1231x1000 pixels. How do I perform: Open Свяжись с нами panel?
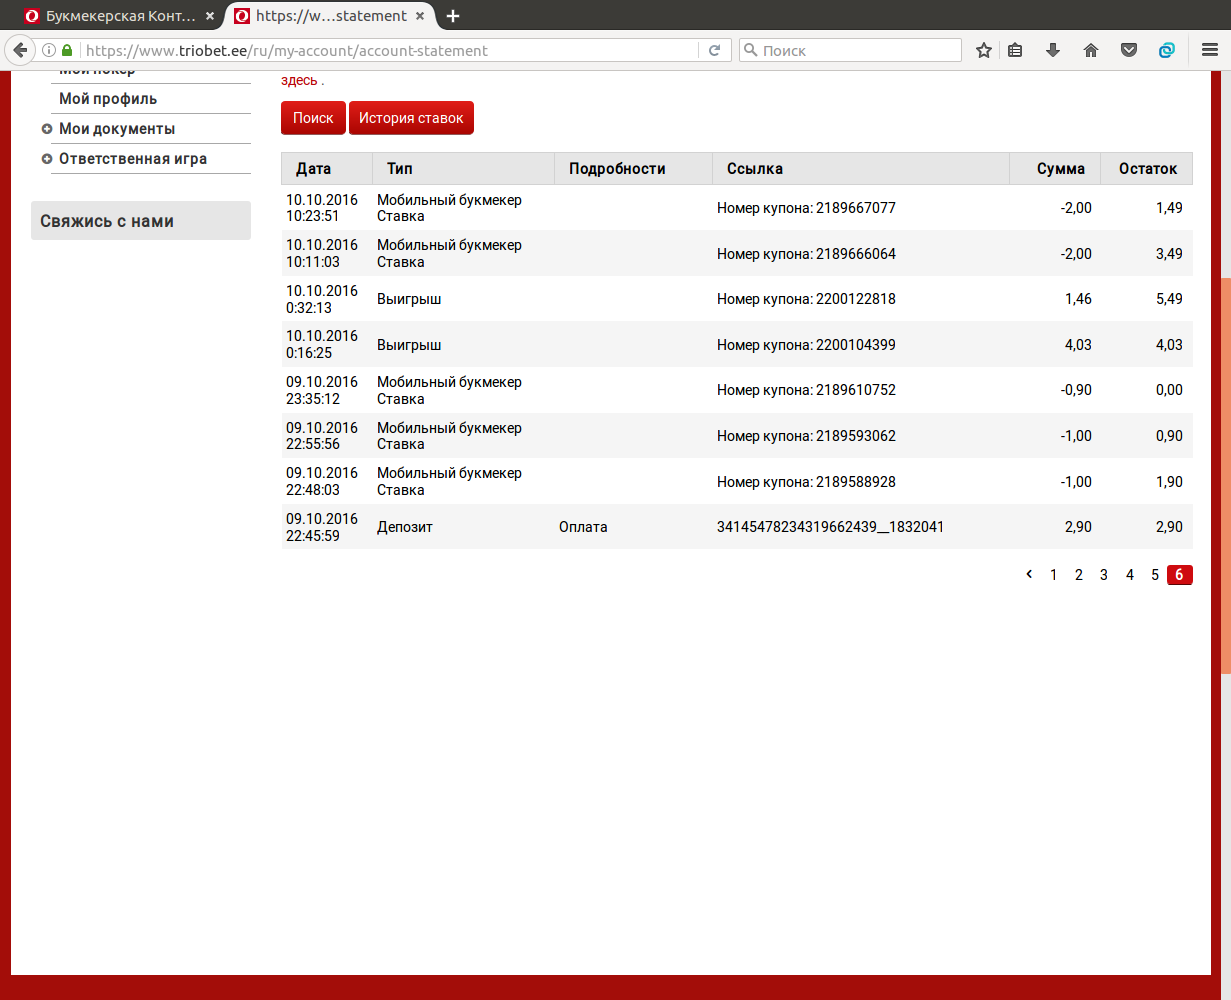tap(141, 221)
